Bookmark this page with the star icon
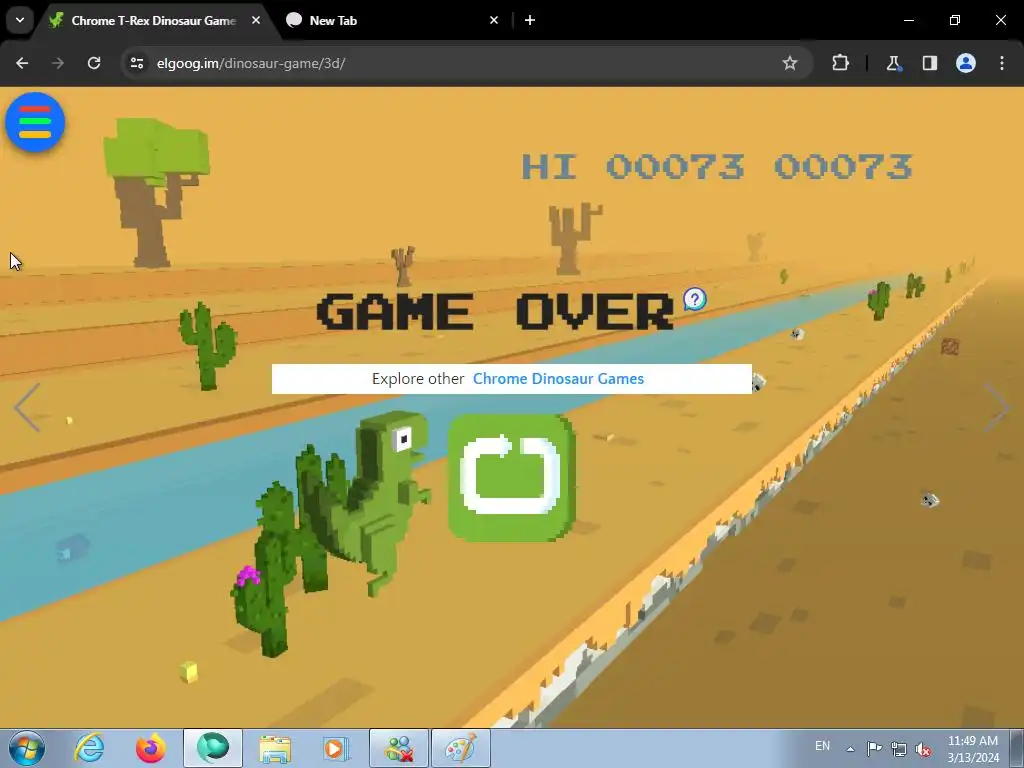This screenshot has height=768, width=1024. pyautogui.click(x=790, y=63)
